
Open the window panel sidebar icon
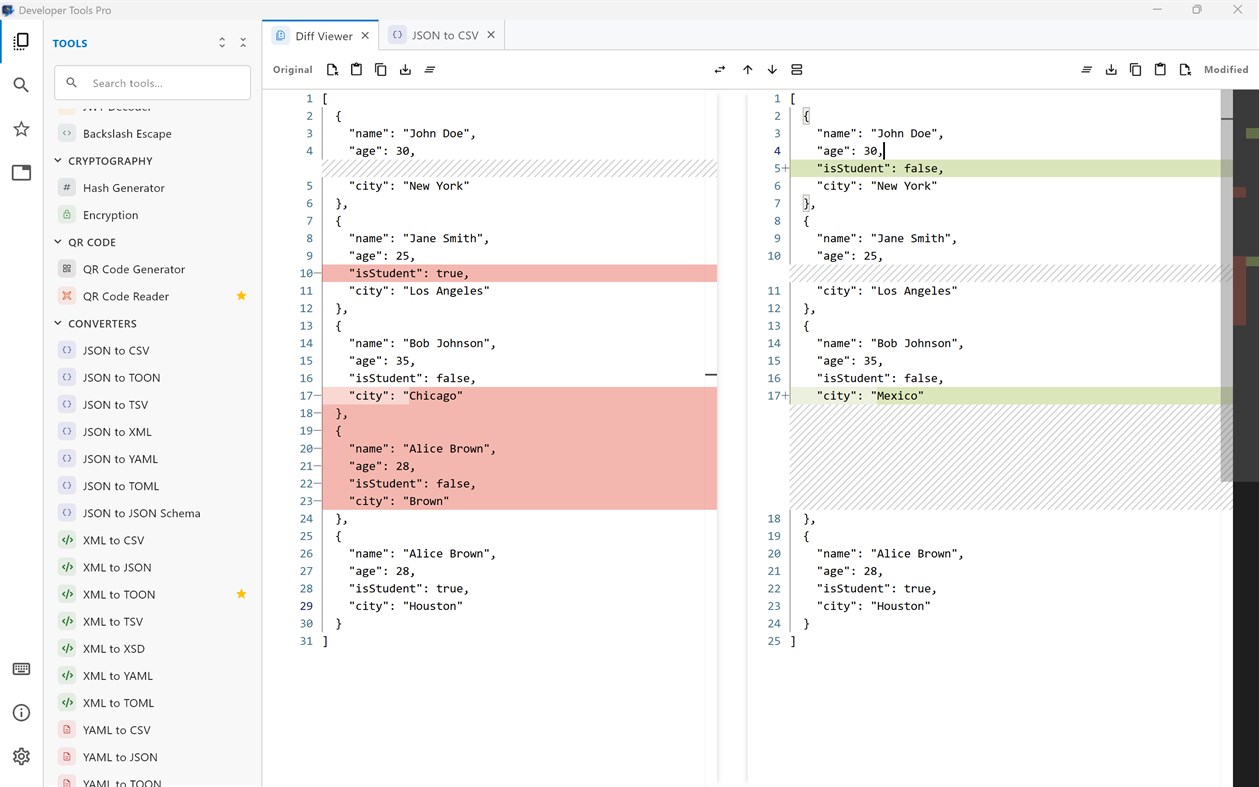[21, 173]
